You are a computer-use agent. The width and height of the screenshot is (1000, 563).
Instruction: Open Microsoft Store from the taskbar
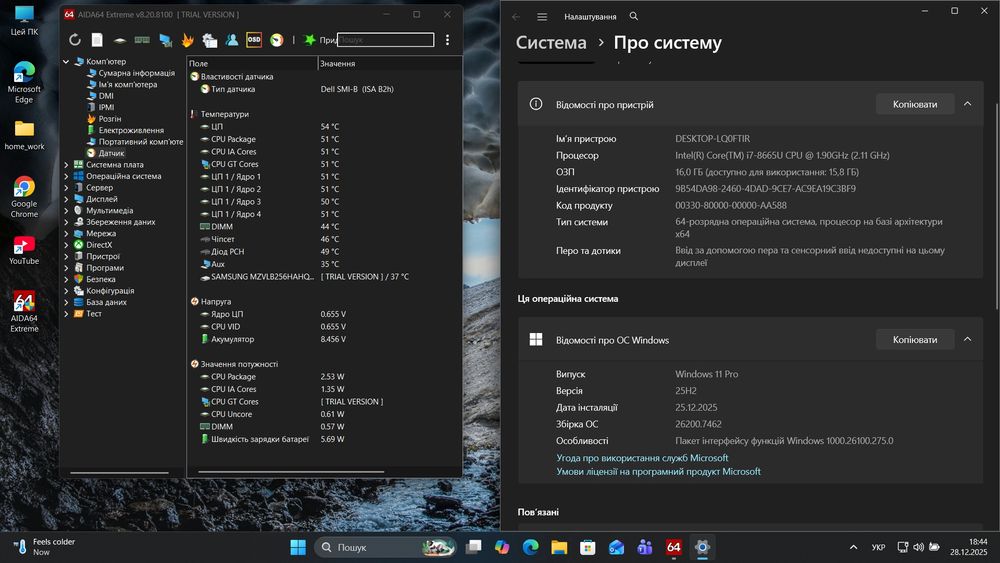click(x=588, y=547)
